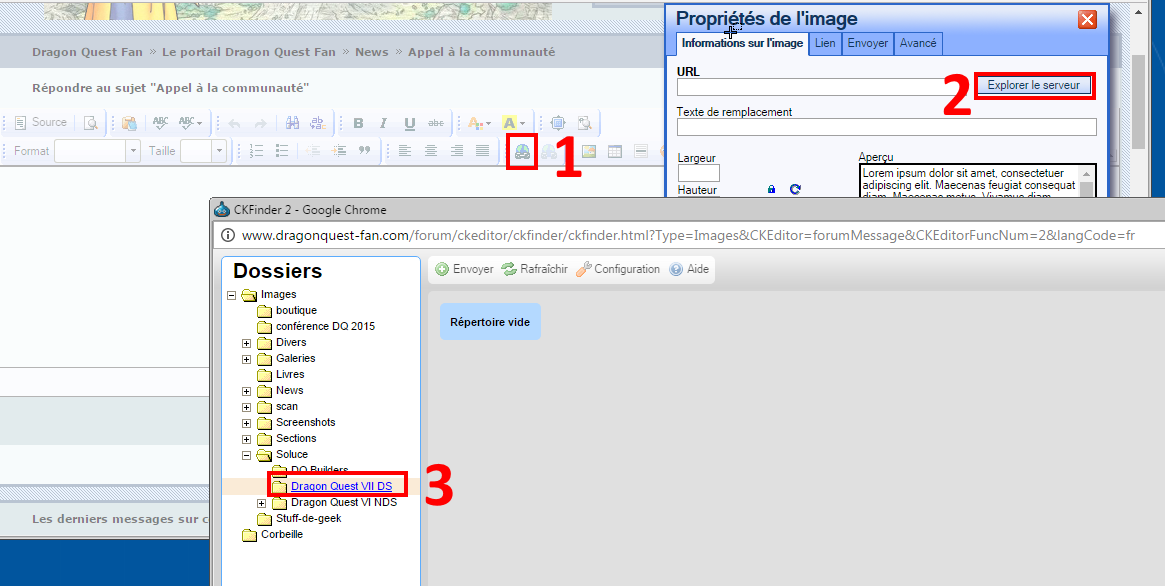Collapse the Soluce folder
1165x586 pixels.
247,455
